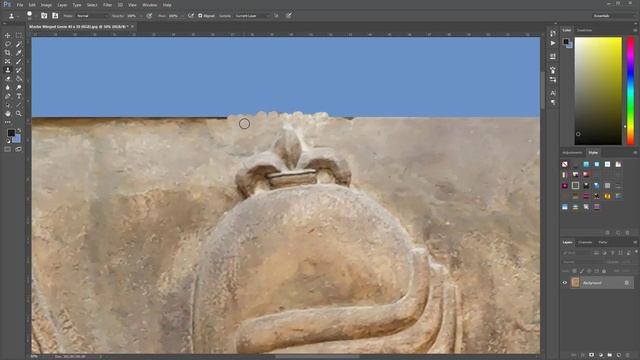Open the Flow slider arrow in options bar
Image resolution: width=640 pixels, height=360 pixels.
(182, 16)
